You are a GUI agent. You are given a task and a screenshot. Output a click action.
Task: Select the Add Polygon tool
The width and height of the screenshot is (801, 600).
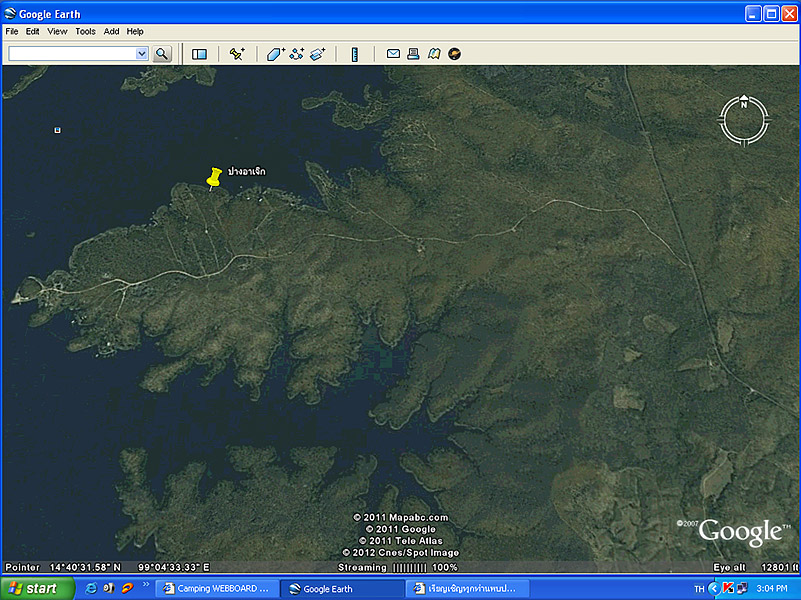coord(275,54)
